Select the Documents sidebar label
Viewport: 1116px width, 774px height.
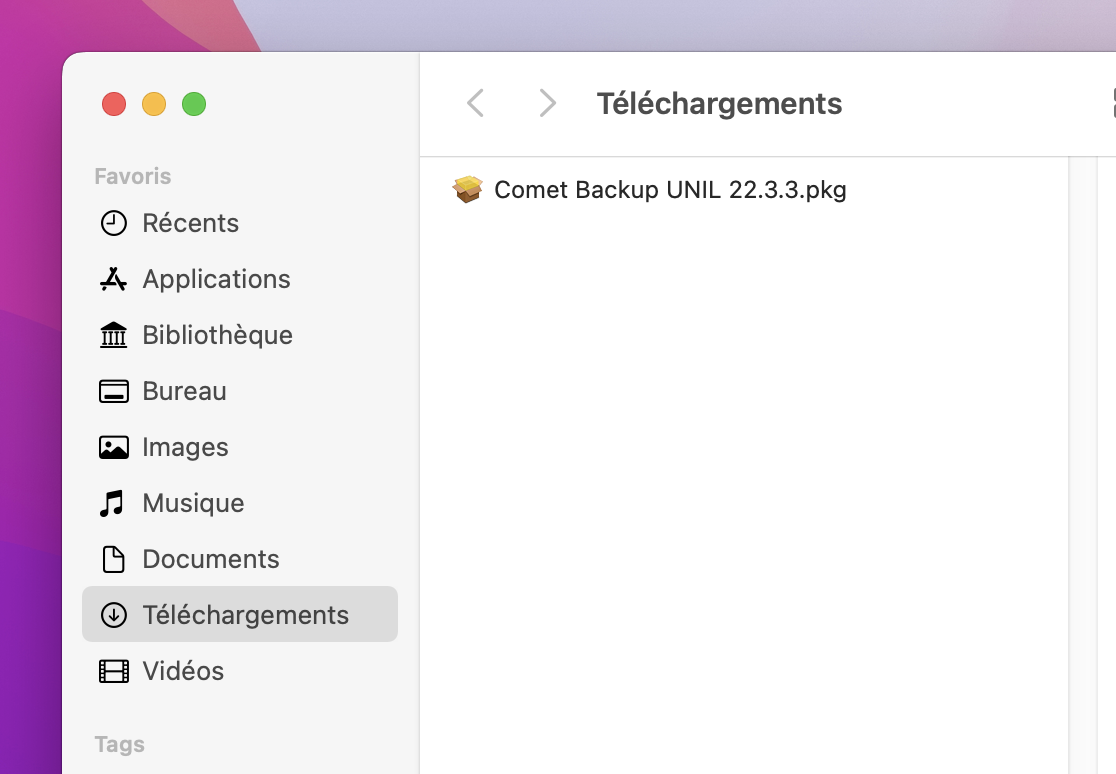click(x=211, y=559)
